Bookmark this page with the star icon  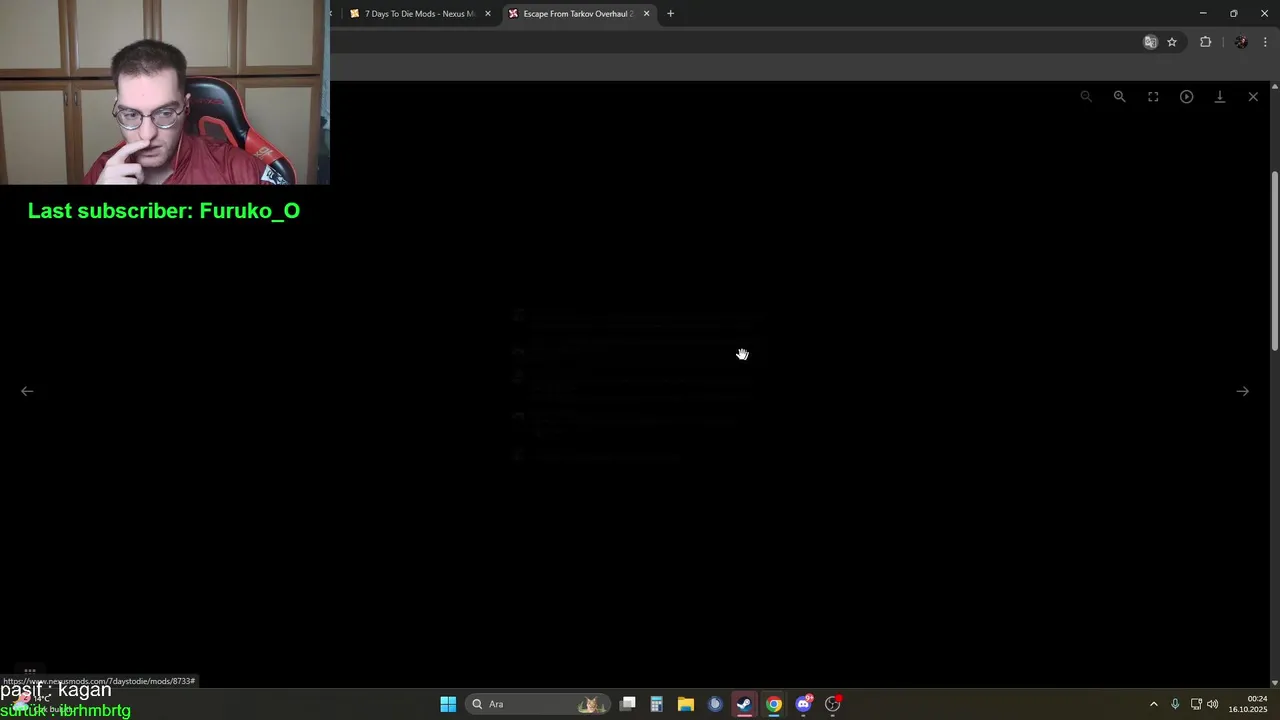click(1172, 42)
